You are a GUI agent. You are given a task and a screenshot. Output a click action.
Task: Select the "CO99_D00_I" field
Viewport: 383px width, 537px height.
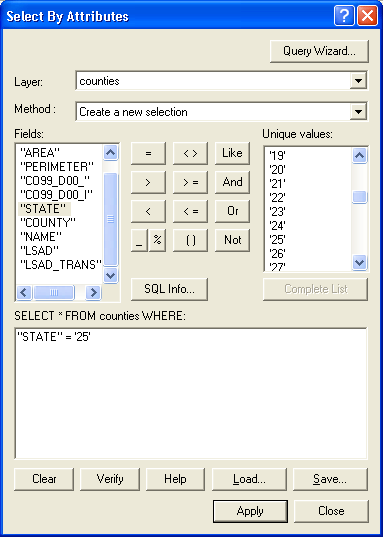point(57,195)
